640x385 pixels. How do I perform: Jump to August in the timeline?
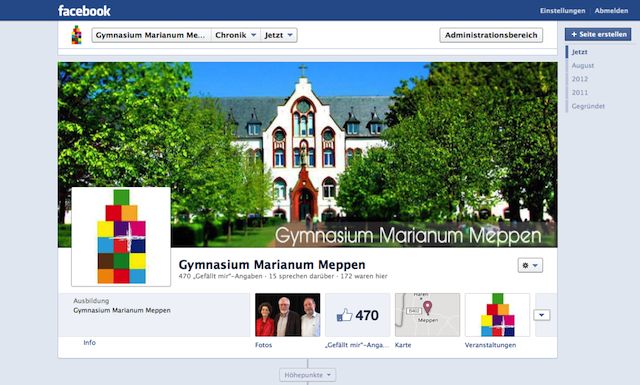coord(582,65)
